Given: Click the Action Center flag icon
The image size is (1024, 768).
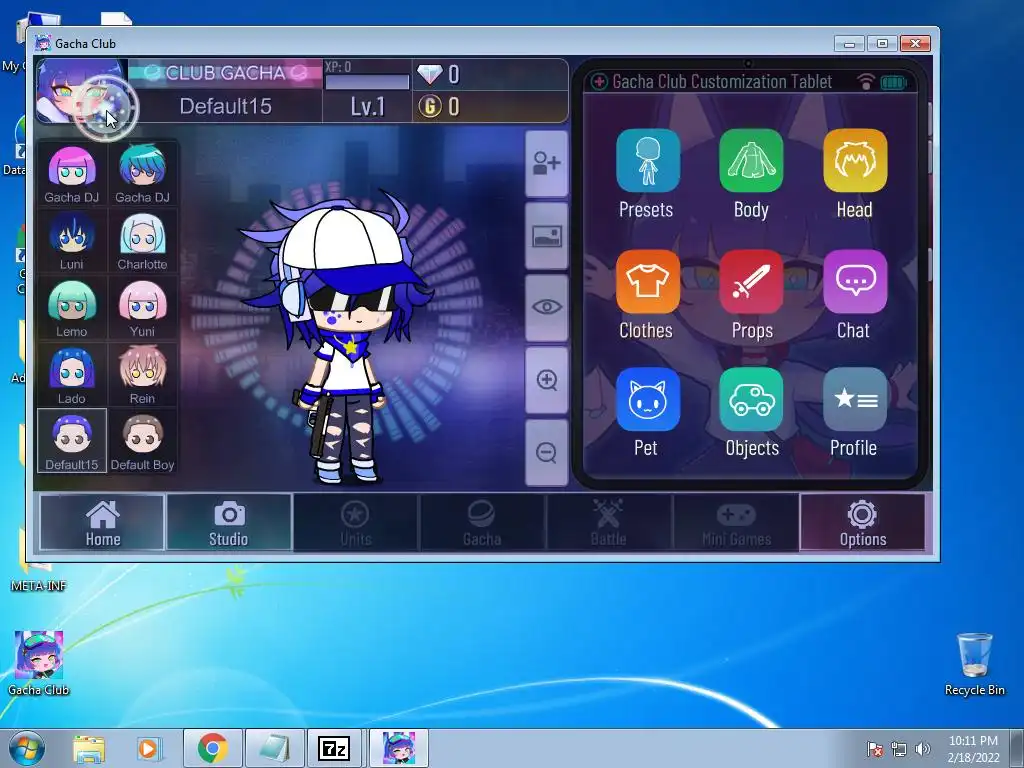Looking at the screenshot, I should pyautogui.click(x=874, y=749).
